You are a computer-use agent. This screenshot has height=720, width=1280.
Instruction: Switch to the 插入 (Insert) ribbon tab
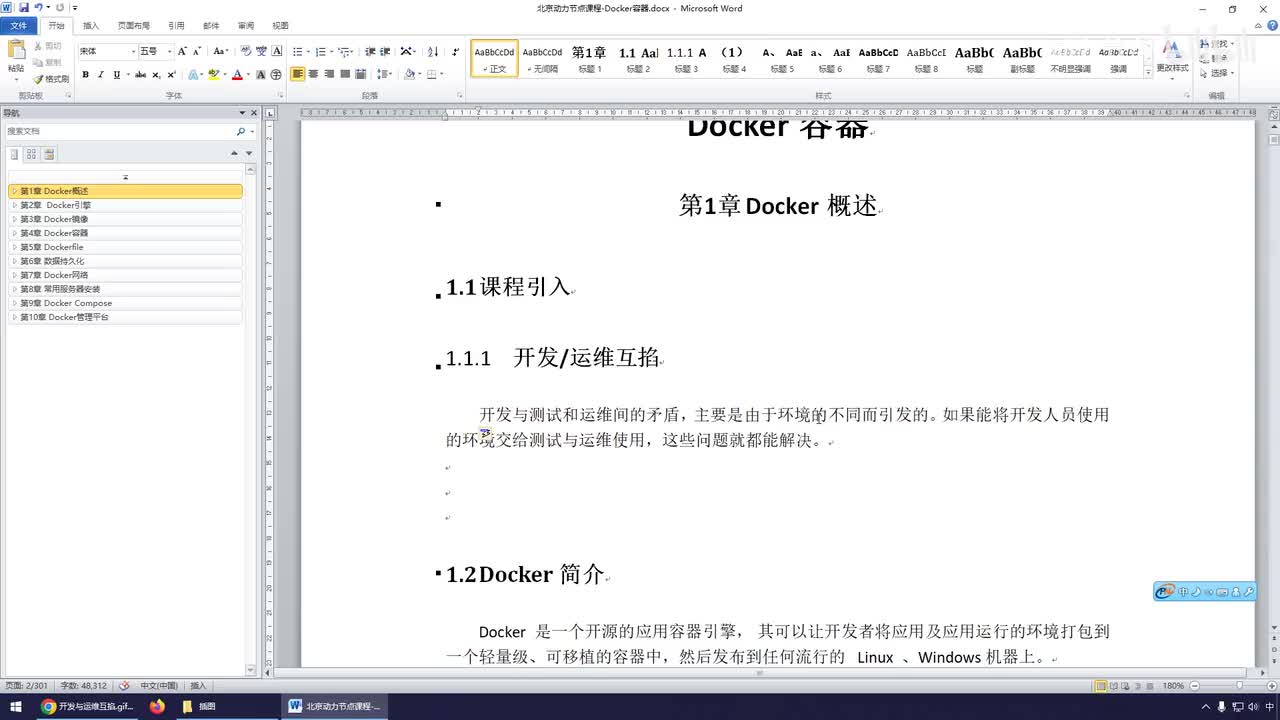[x=91, y=25]
